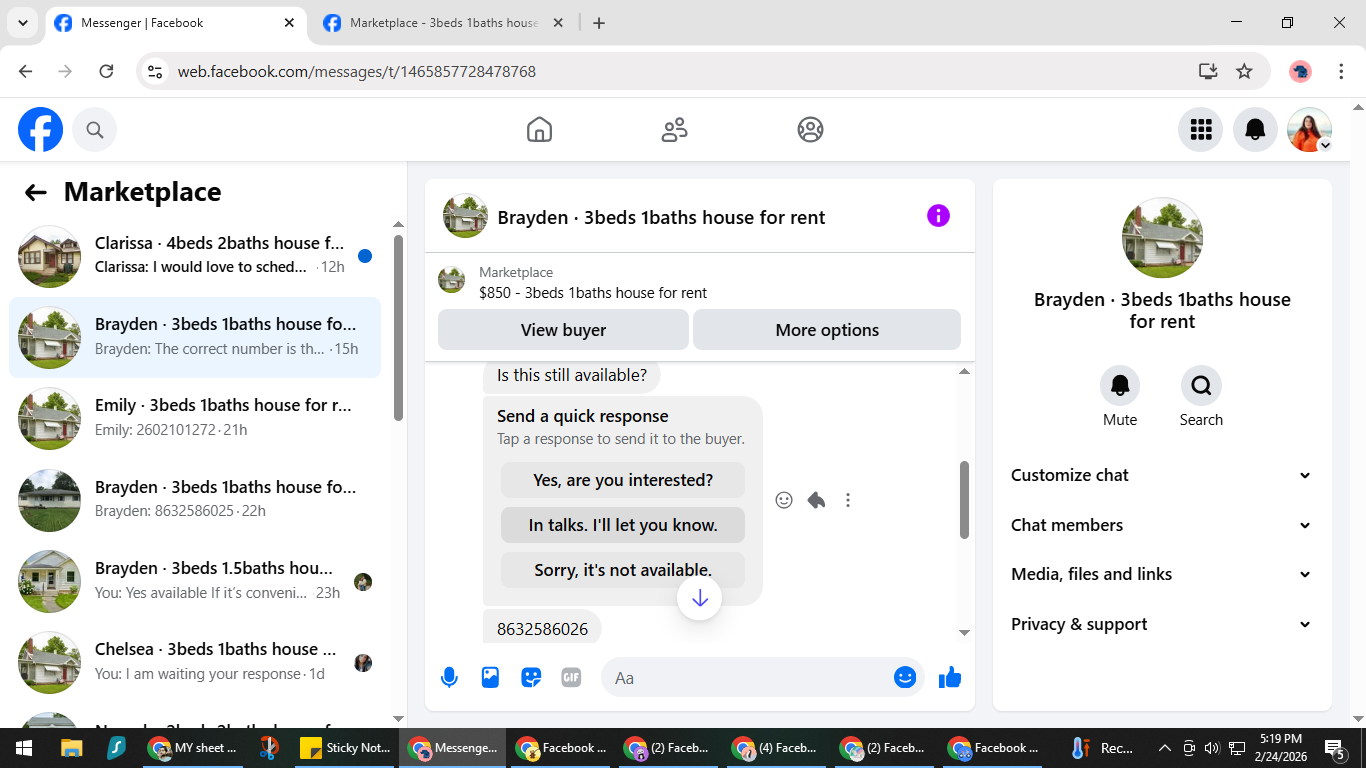This screenshot has height=768, width=1366.
Task: Open File Explorer from taskbar
Action: click(71, 748)
